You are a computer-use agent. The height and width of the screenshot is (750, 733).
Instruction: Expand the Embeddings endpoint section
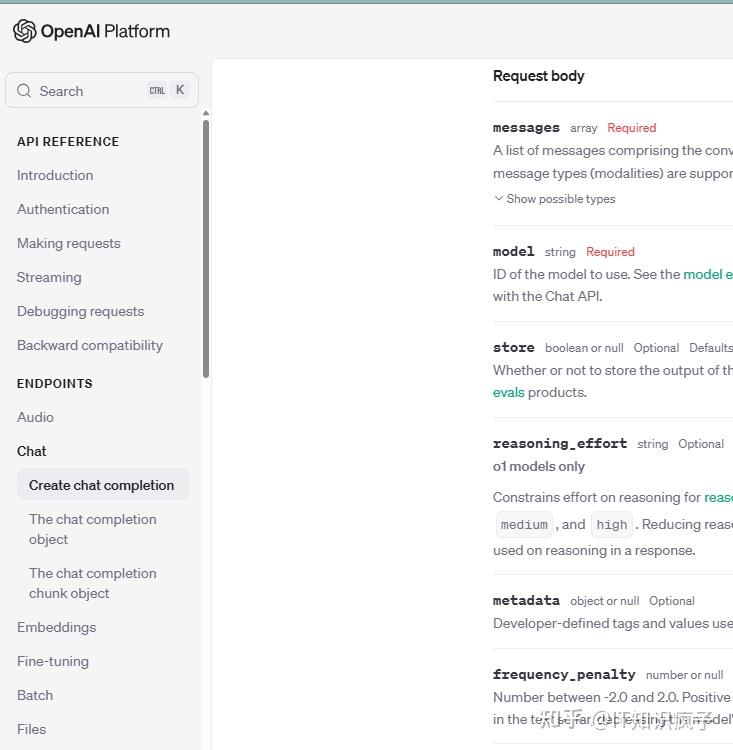[56, 627]
